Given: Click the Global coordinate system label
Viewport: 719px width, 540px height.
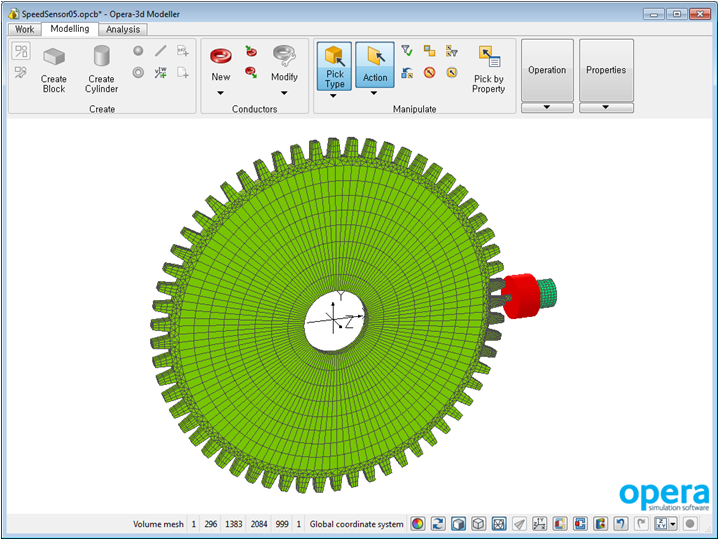Looking at the screenshot, I should 356,524.
